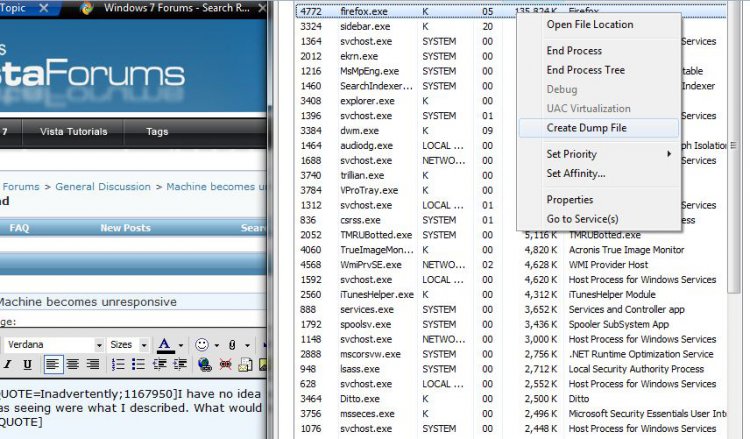The image size is (750, 439).
Task: Align post text left
Action: click(53, 364)
